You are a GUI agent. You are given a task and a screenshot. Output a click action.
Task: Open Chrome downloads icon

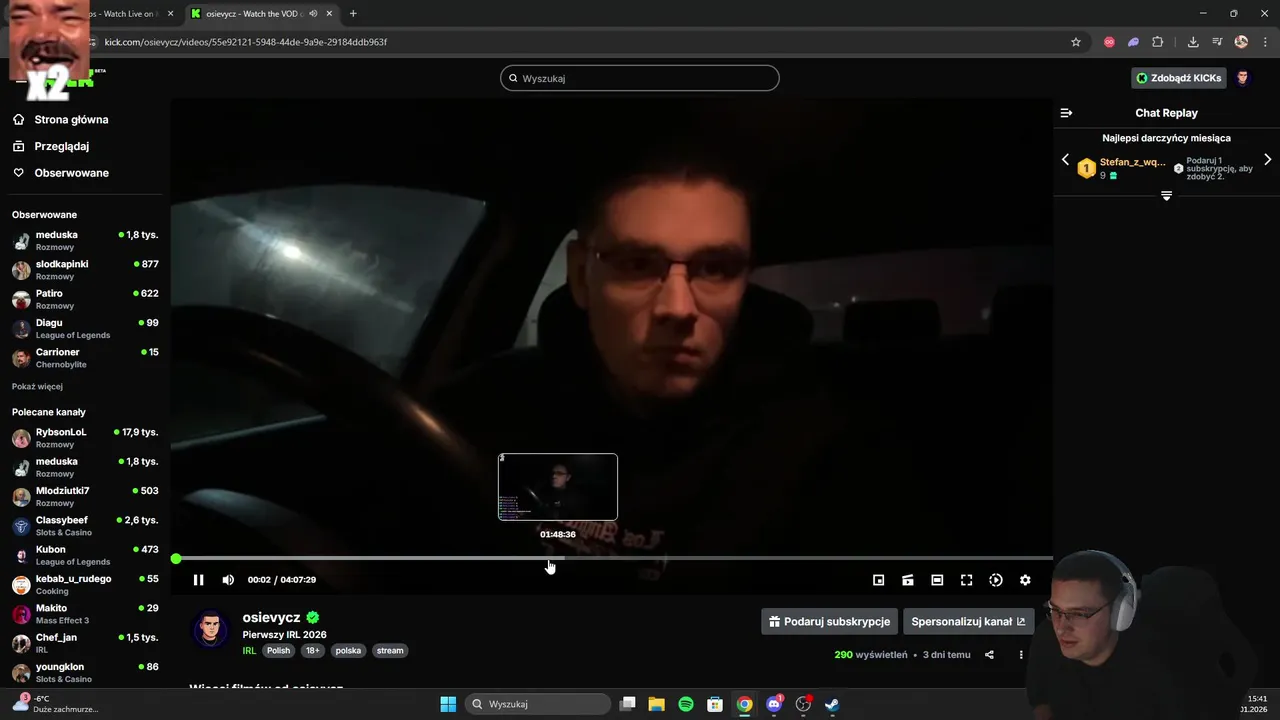pyautogui.click(x=1193, y=42)
